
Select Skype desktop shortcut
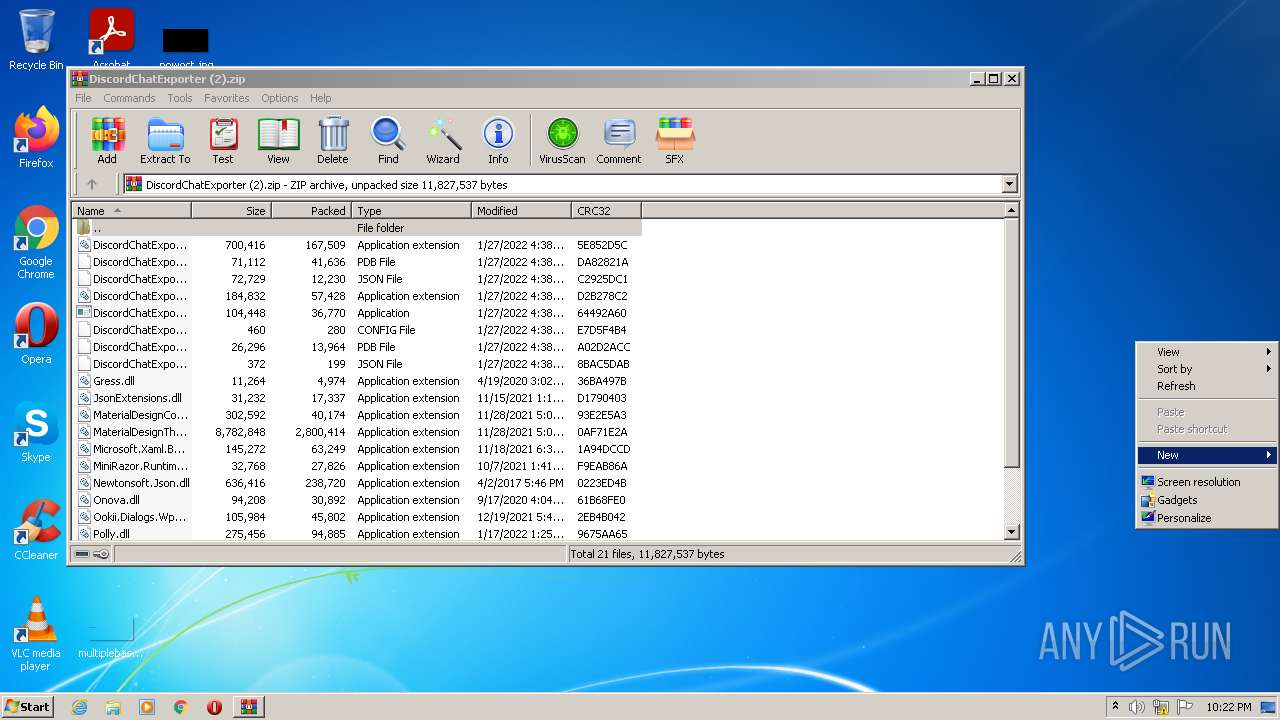pyautogui.click(x=36, y=433)
